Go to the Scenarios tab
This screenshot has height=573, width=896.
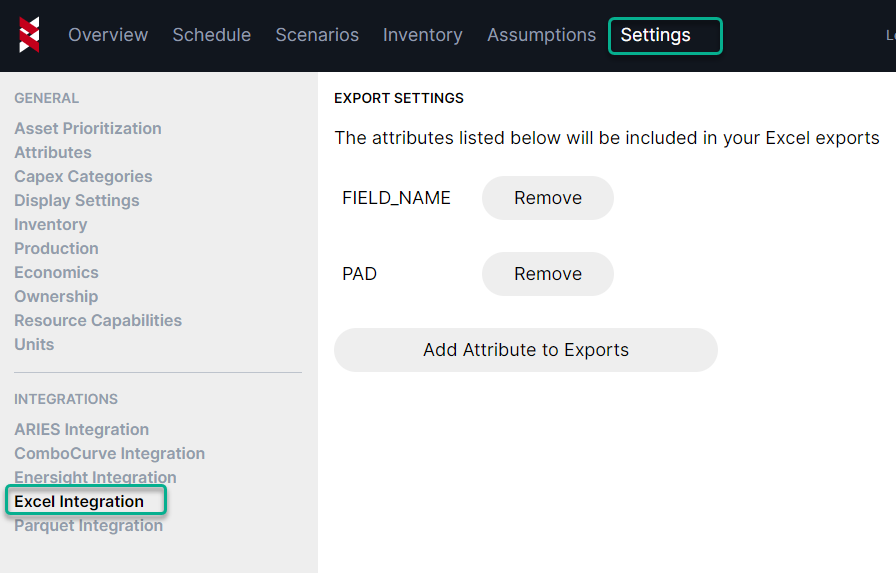click(317, 35)
